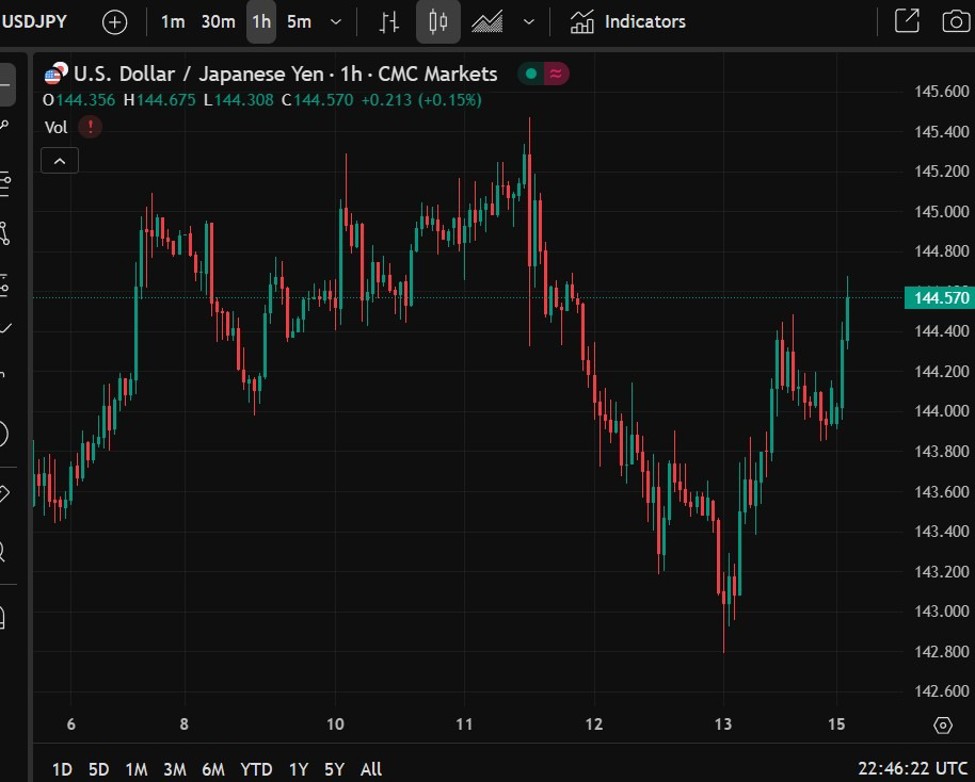The width and height of the screenshot is (975, 782).
Task: Open the symbol compare plus icon
Action: pos(114,21)
